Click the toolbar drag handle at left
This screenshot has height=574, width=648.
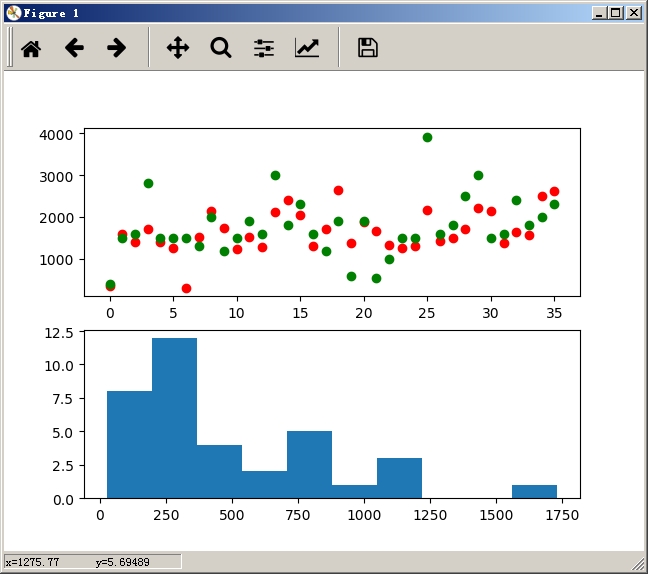point(10,47)
